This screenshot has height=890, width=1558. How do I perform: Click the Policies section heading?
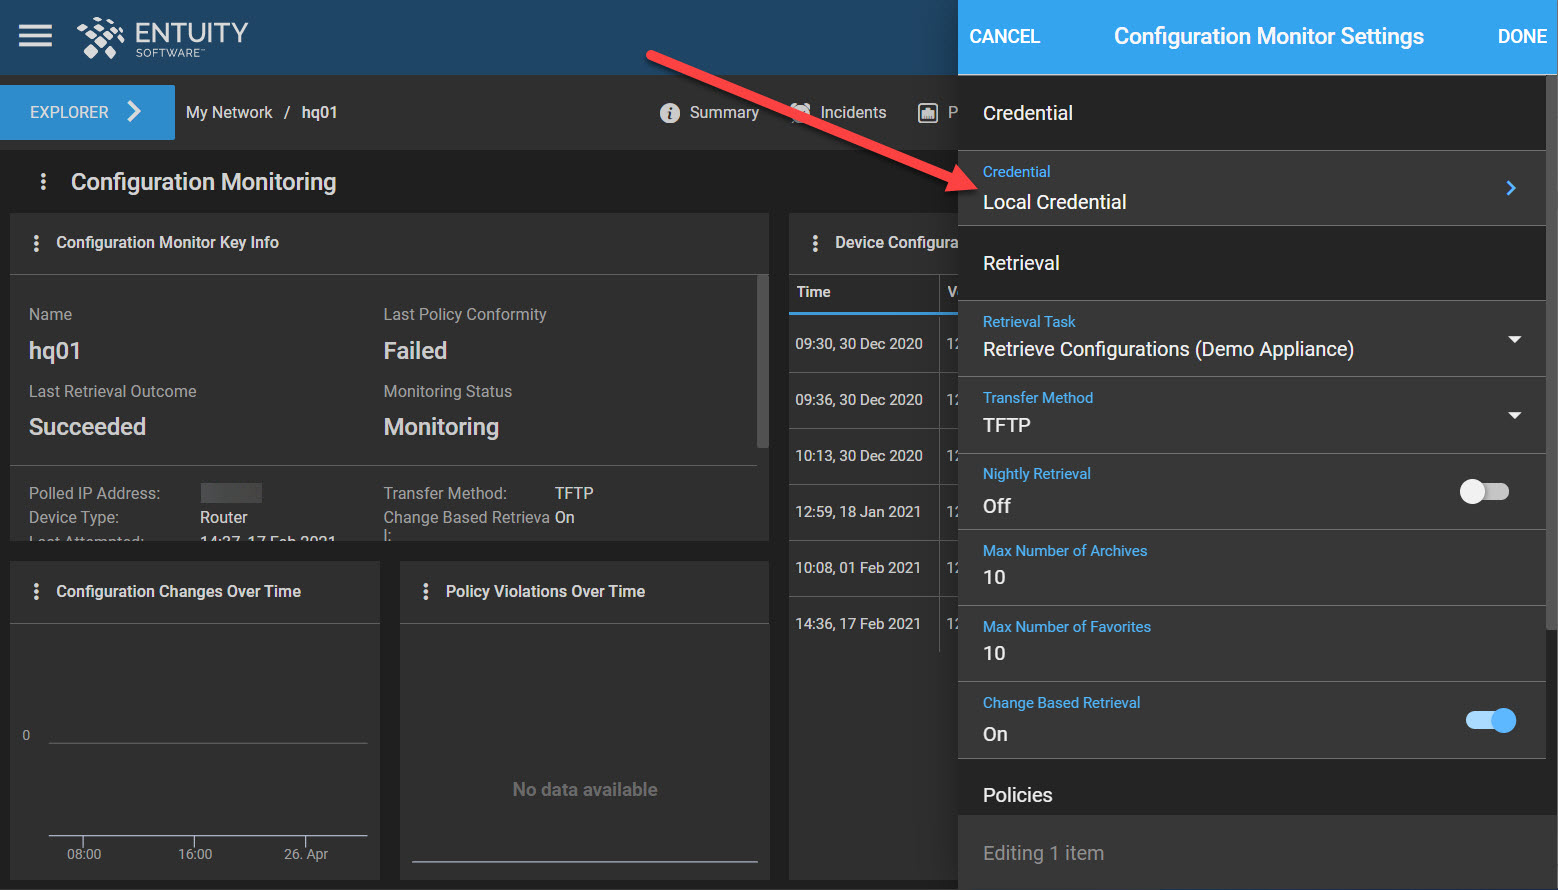click(1017, 795)
